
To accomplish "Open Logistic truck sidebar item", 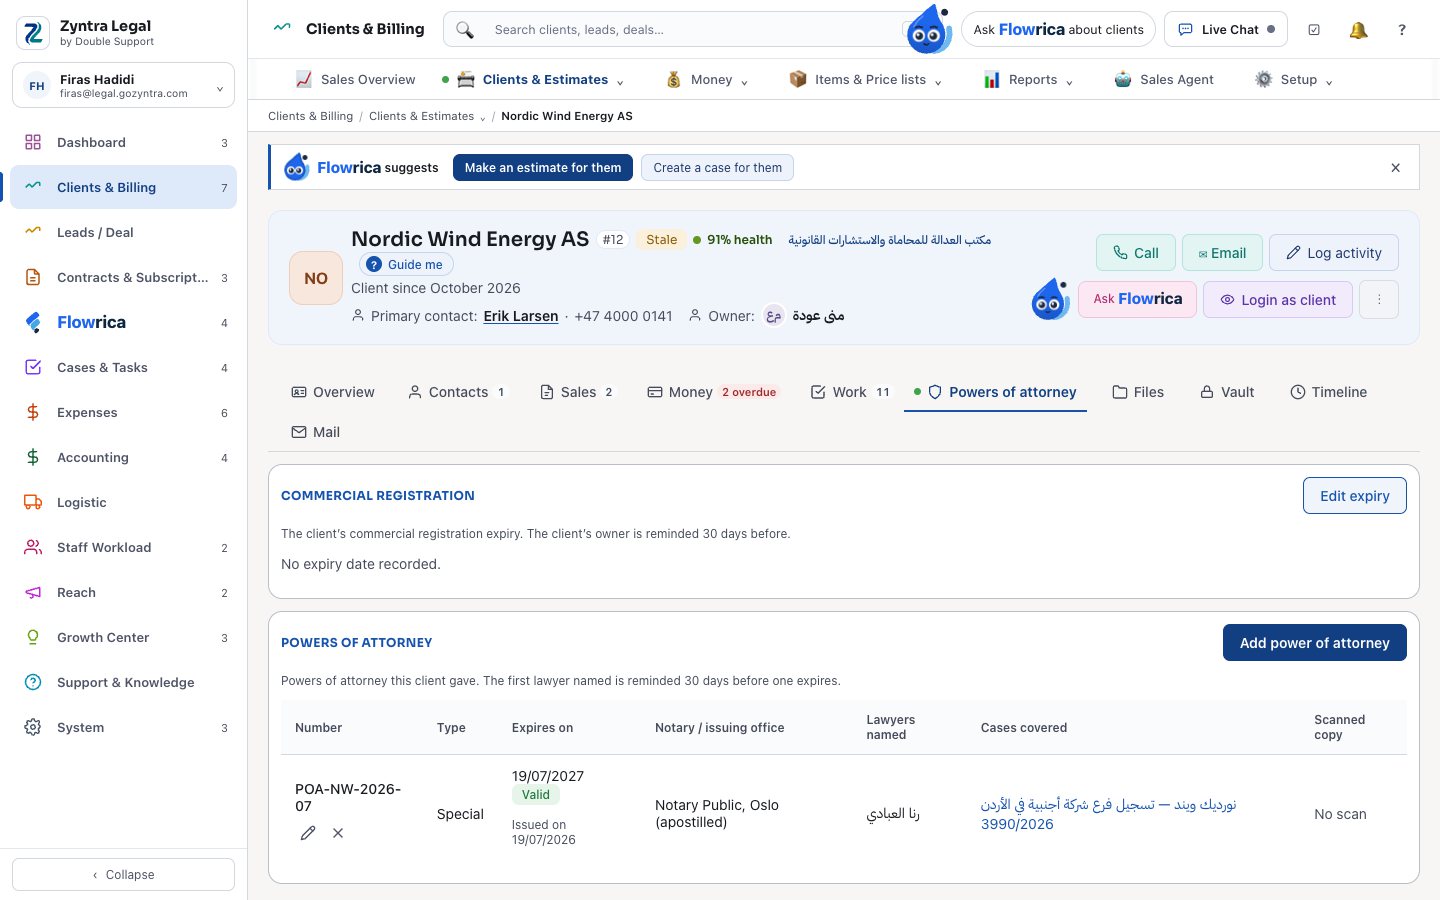I will 124,502.
